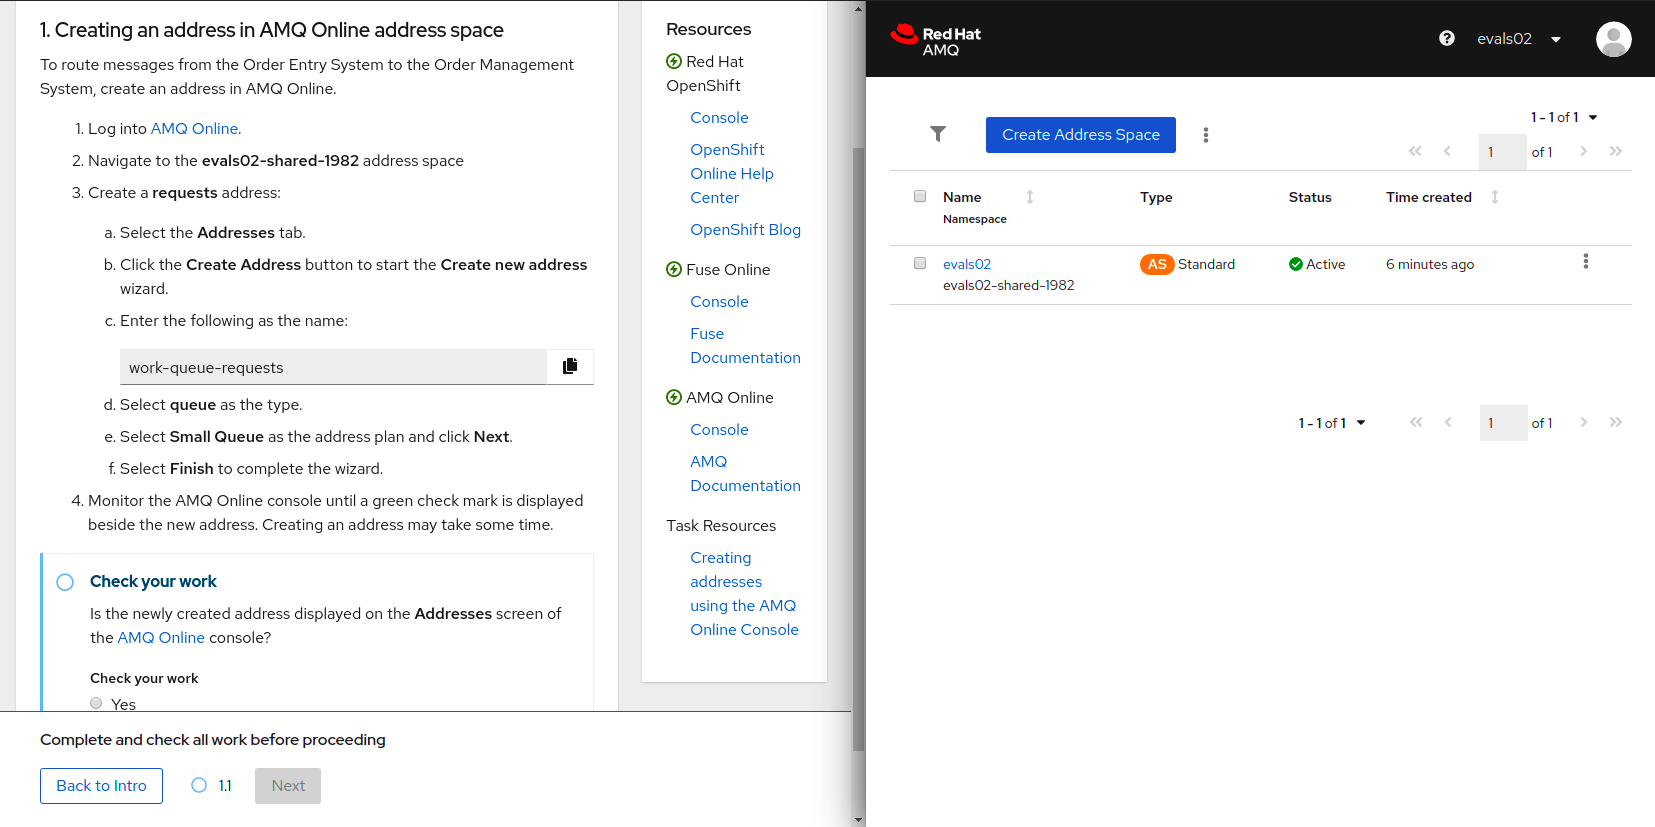
Task: Open the evals02 address space link
Action: [967, 264]
